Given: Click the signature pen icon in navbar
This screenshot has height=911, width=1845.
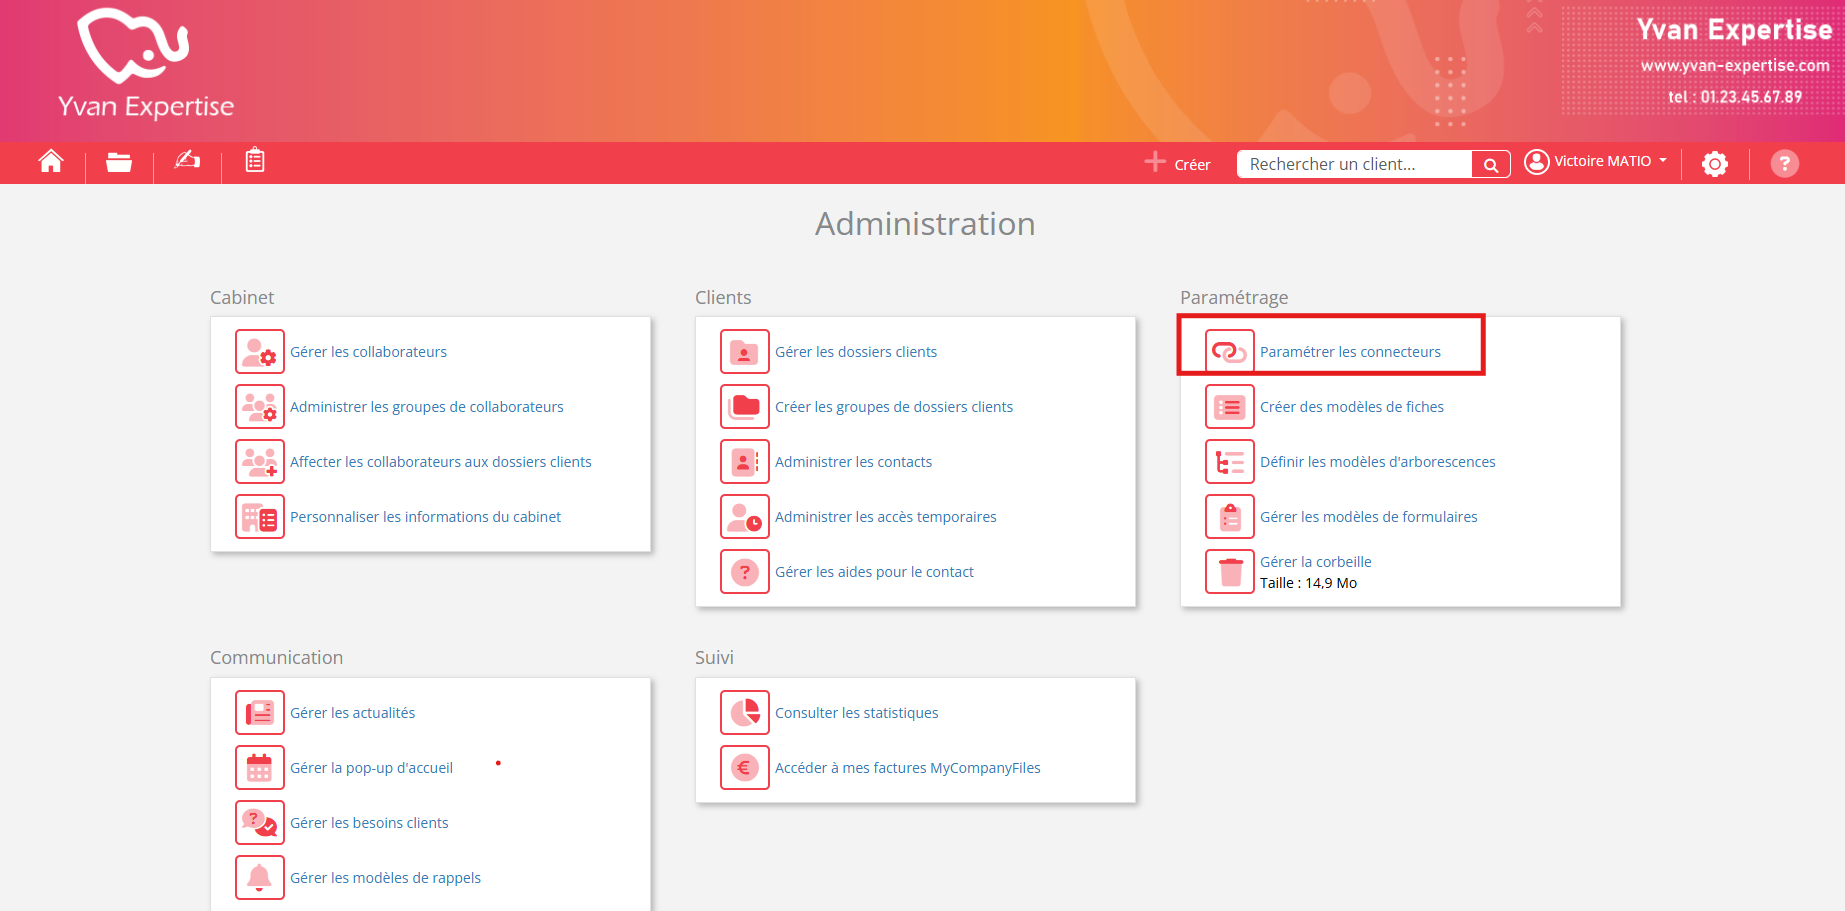Looking at the screenshot, I should pos(187,160).
